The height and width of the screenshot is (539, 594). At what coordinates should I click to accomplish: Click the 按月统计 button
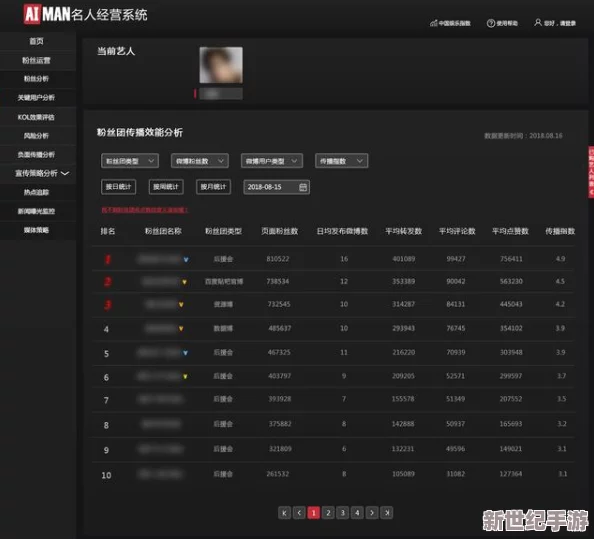point(213,187)
